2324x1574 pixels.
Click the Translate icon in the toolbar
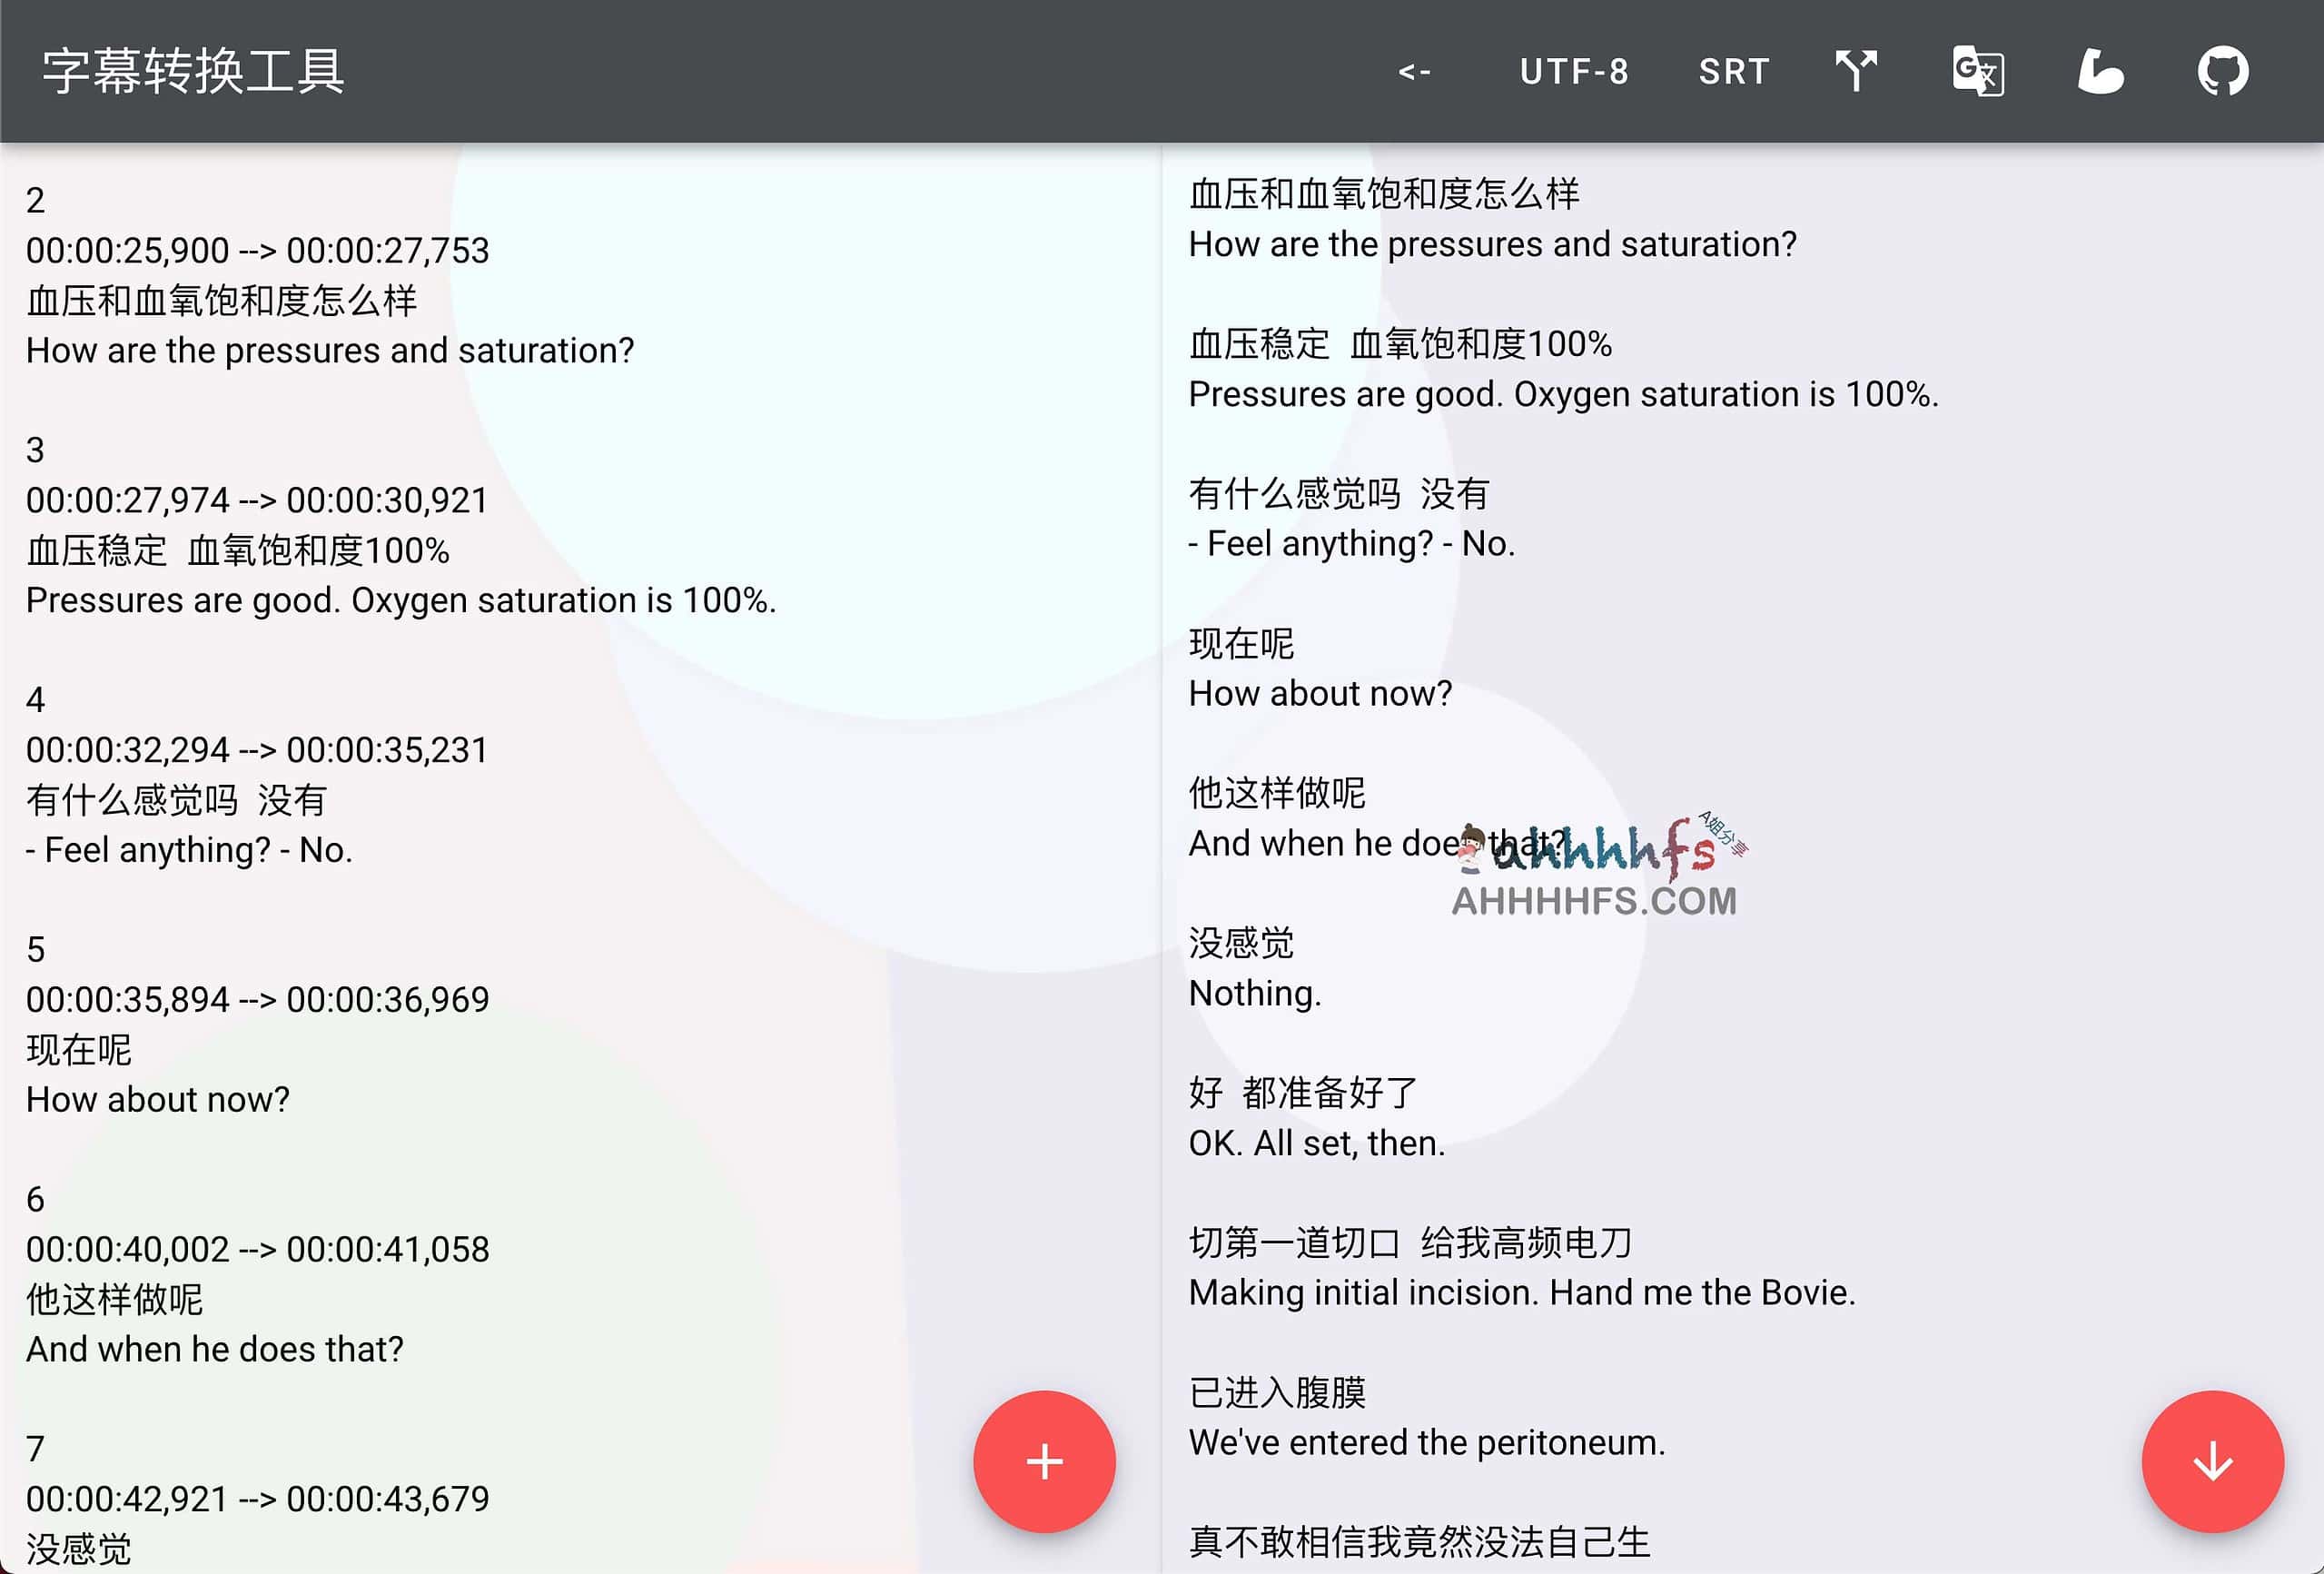pyautogui.click(x=1975, y=71)
